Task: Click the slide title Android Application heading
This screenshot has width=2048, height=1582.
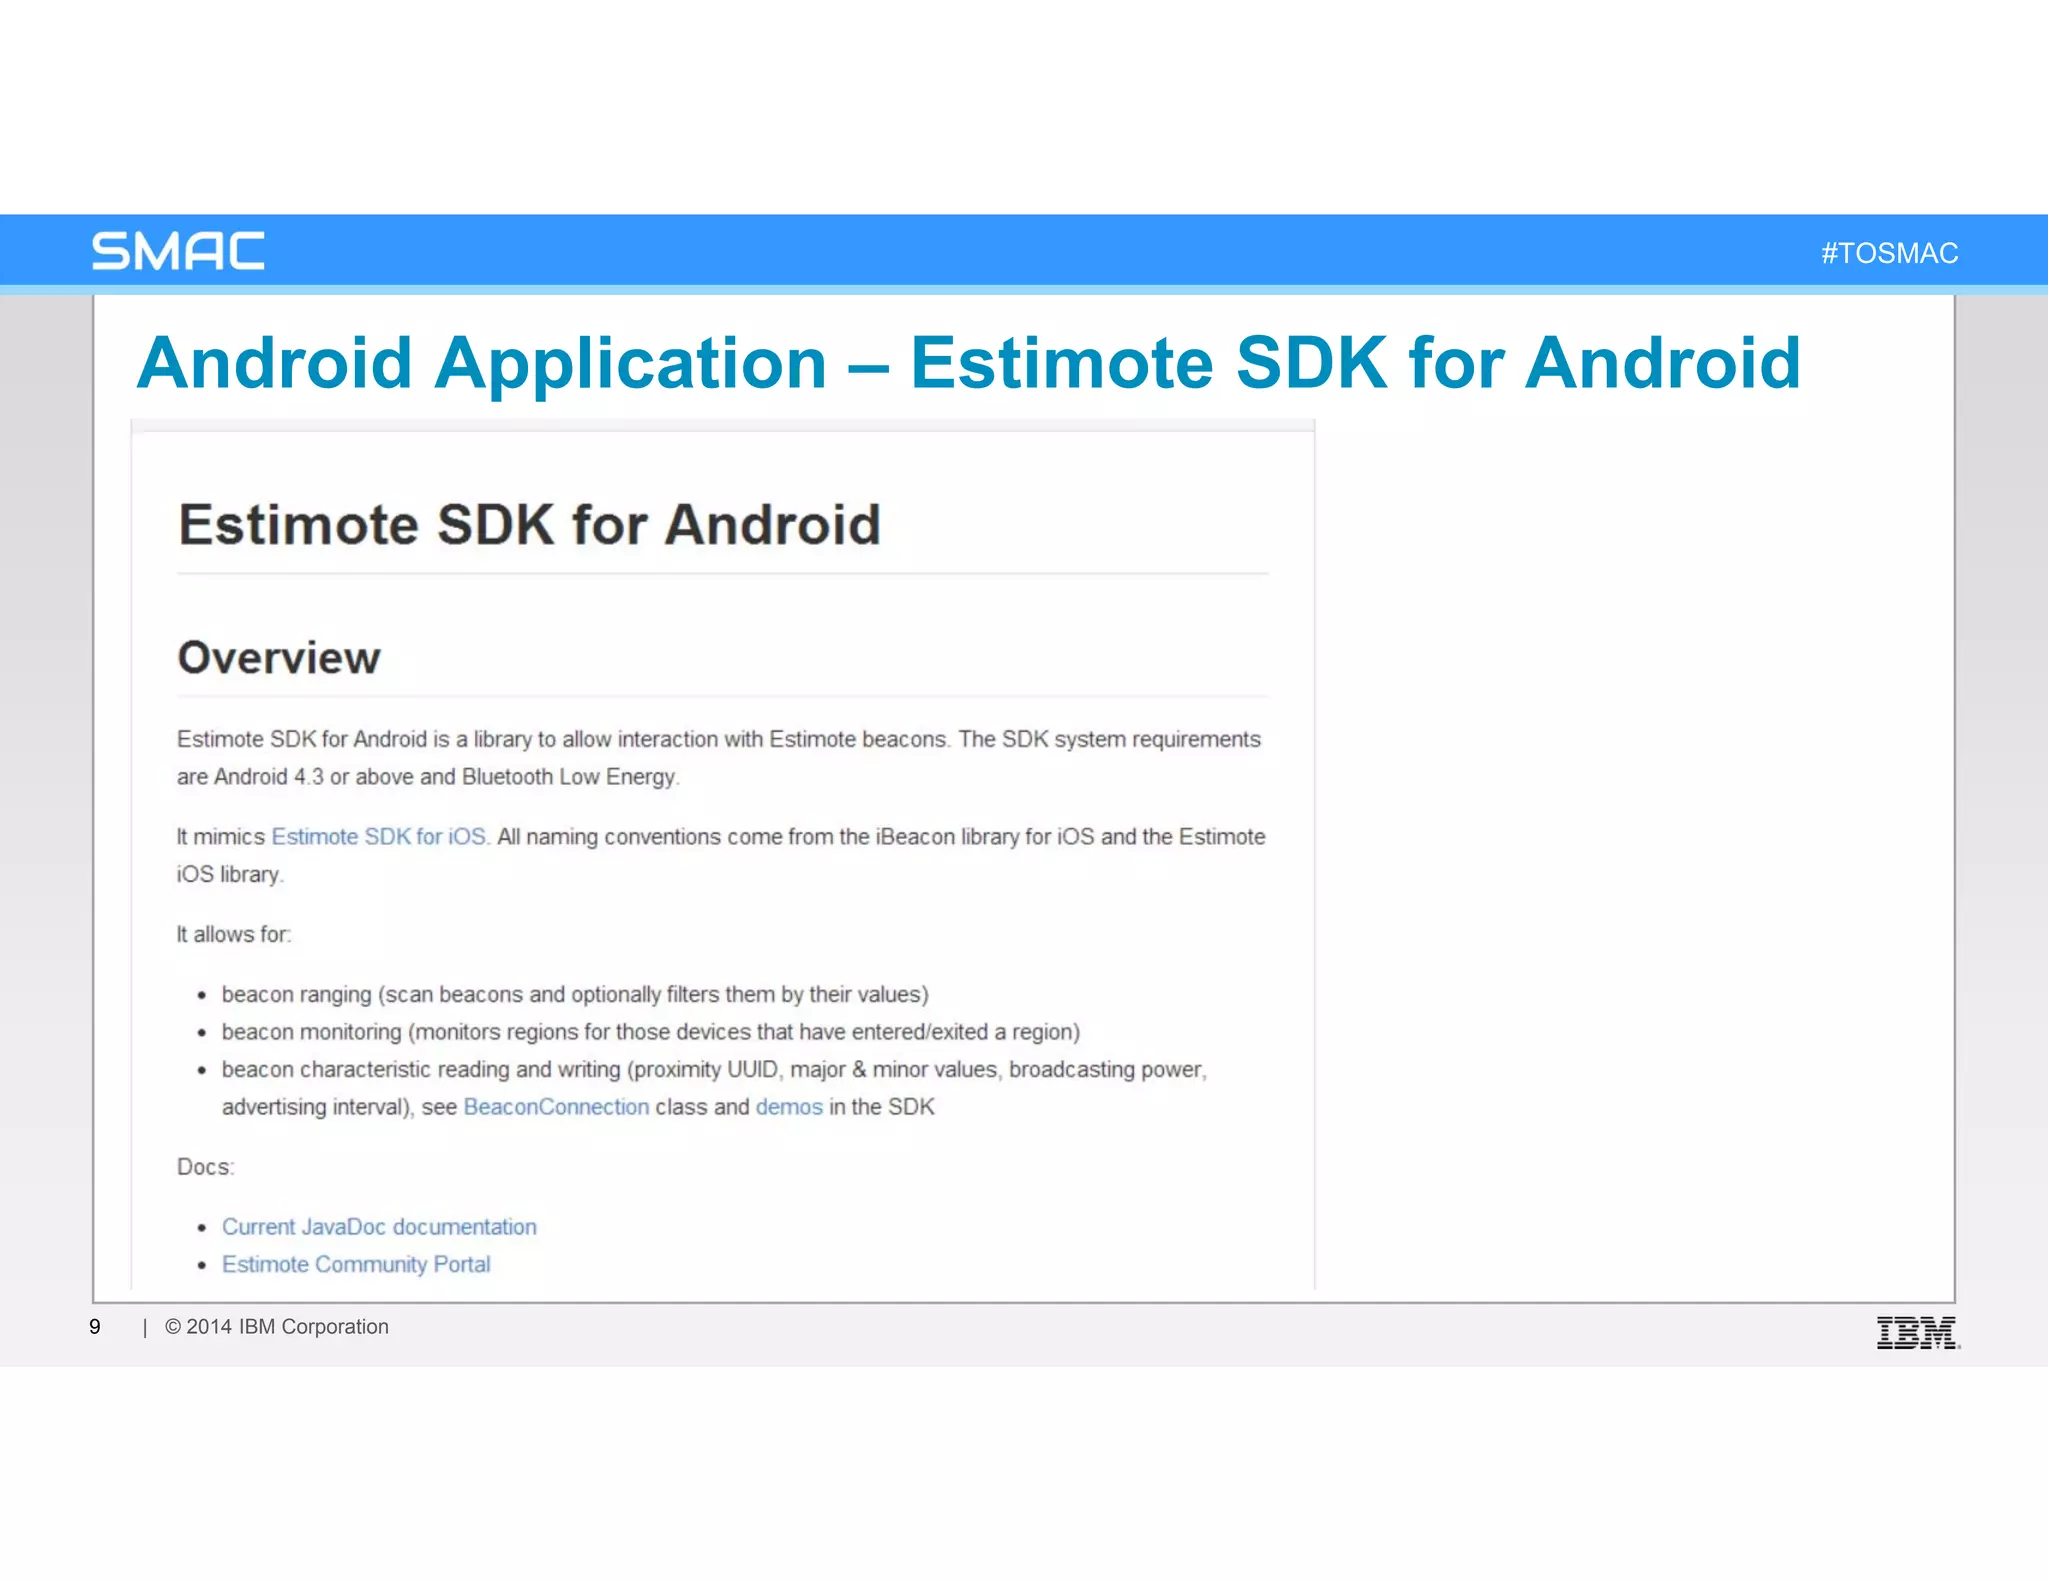Action: pyautogui.click(x=968, y=362)
